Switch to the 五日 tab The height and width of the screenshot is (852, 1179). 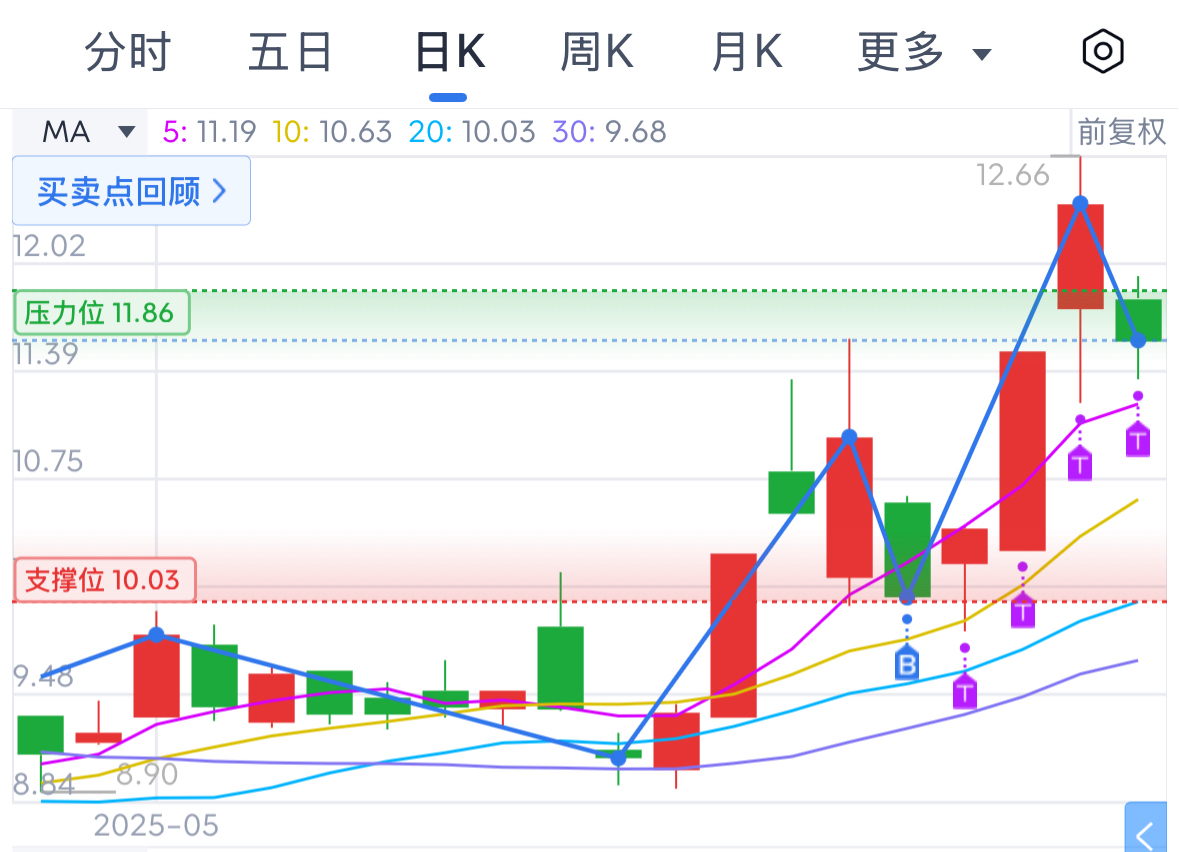(290, 52)
